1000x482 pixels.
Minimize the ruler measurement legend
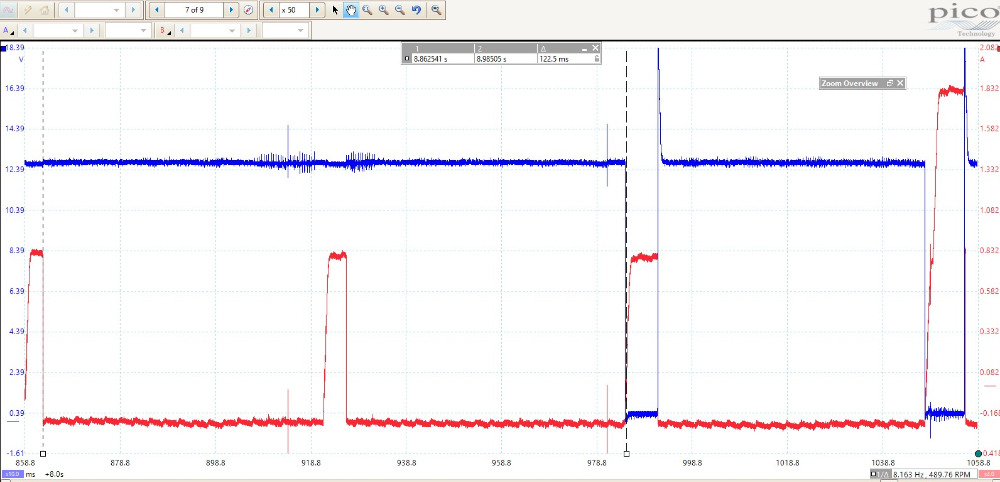tap(585, 47)
